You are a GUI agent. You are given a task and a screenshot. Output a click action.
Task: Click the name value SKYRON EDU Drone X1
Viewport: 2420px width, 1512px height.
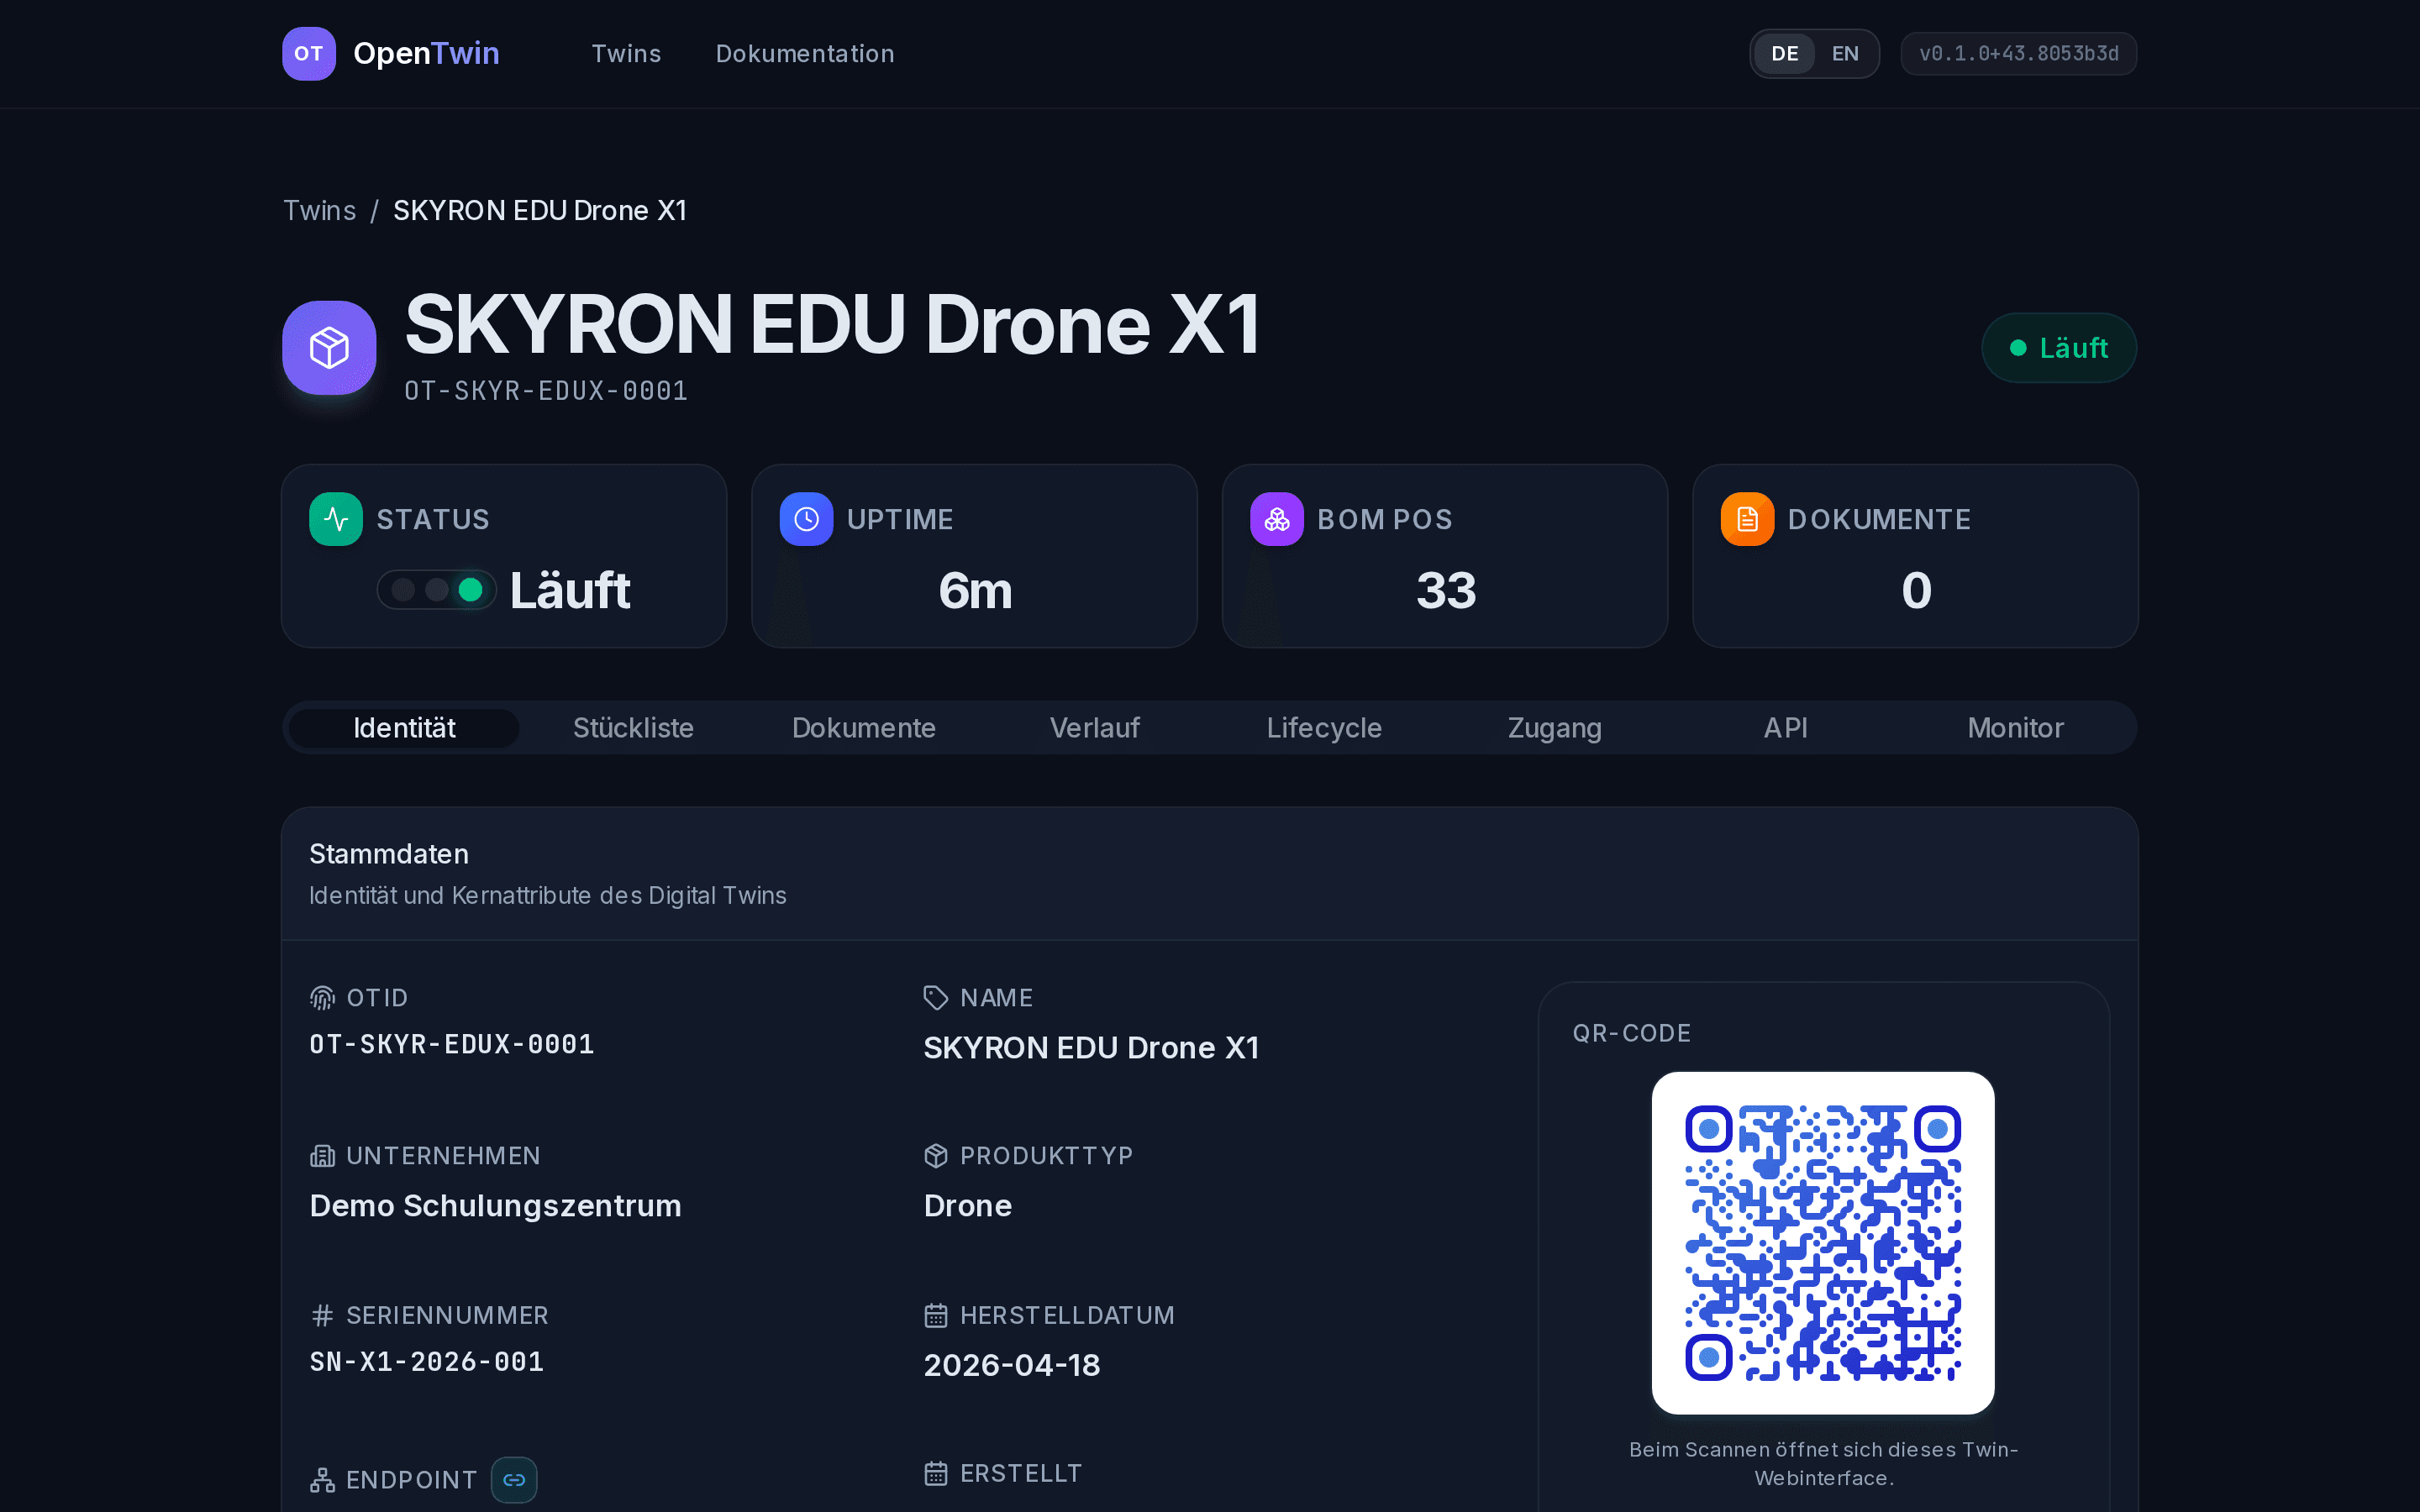[1092, 1048]
